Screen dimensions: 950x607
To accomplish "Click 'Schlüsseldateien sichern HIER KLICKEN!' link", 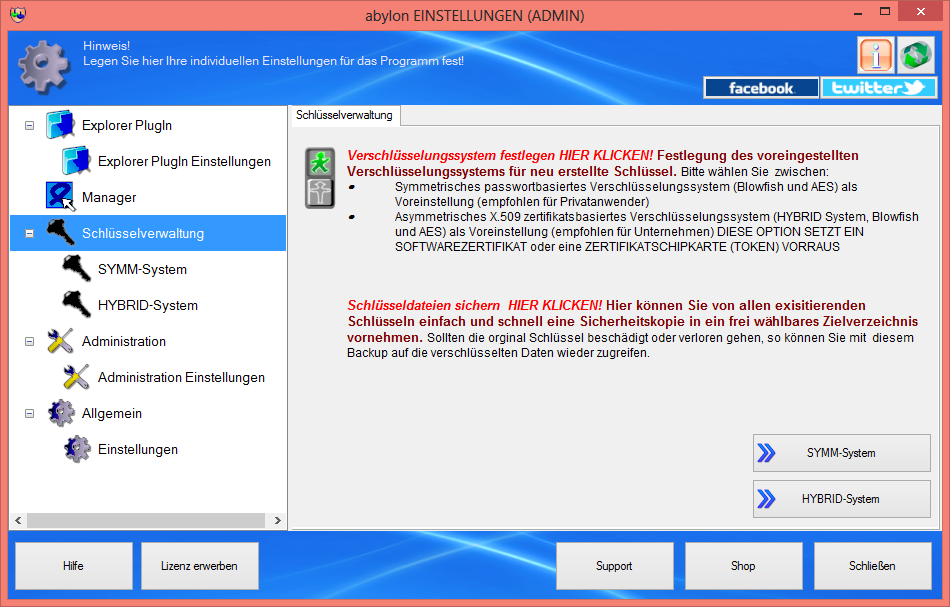I will (x=474, y=305).
